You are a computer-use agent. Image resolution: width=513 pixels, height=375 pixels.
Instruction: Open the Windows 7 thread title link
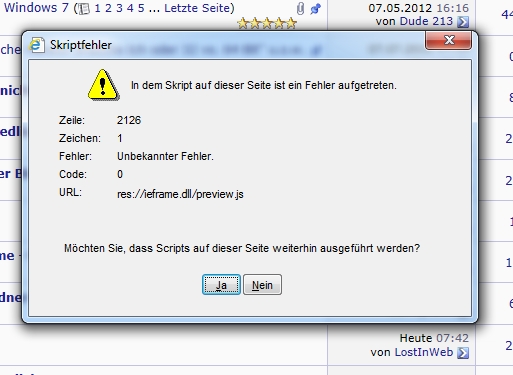(36, 8)
